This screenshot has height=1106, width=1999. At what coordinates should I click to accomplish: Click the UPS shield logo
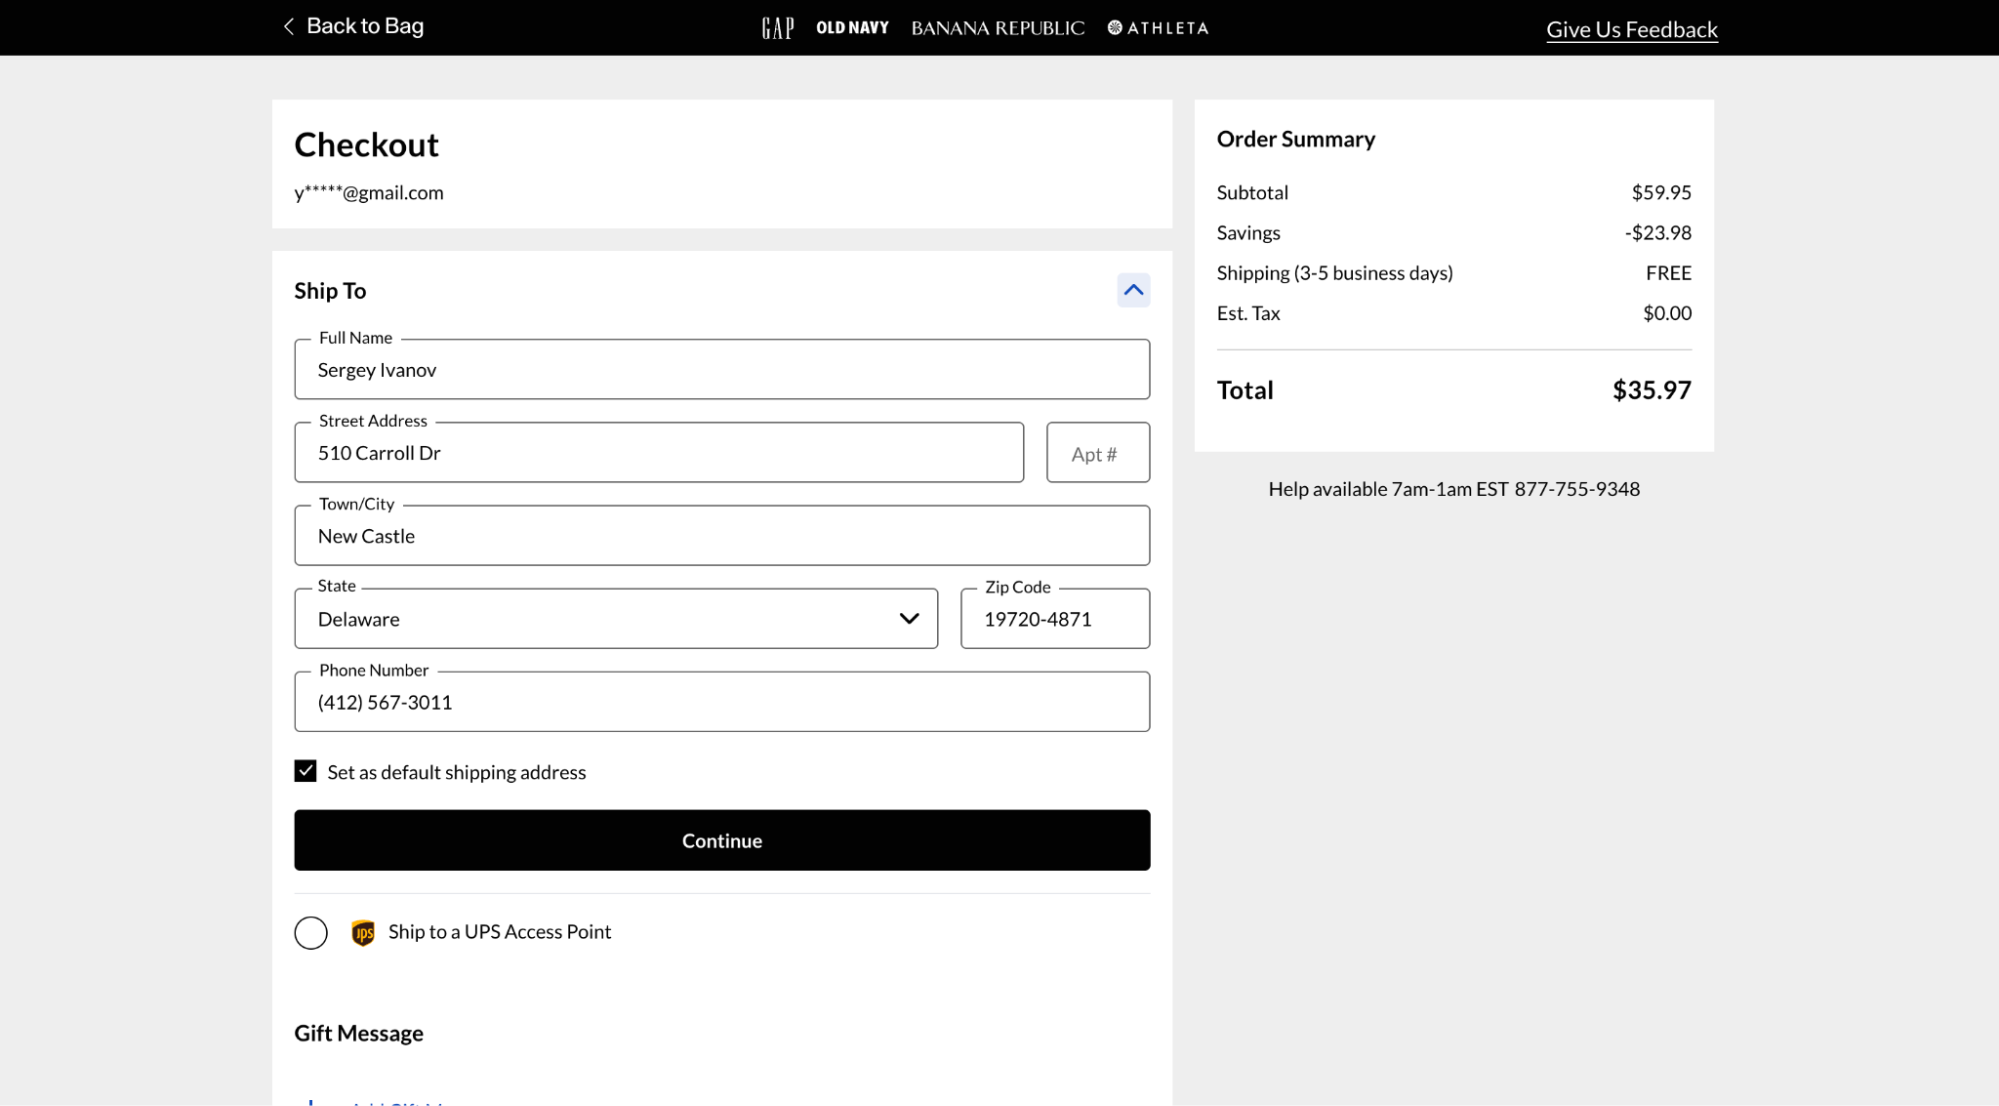coord(363,932)
